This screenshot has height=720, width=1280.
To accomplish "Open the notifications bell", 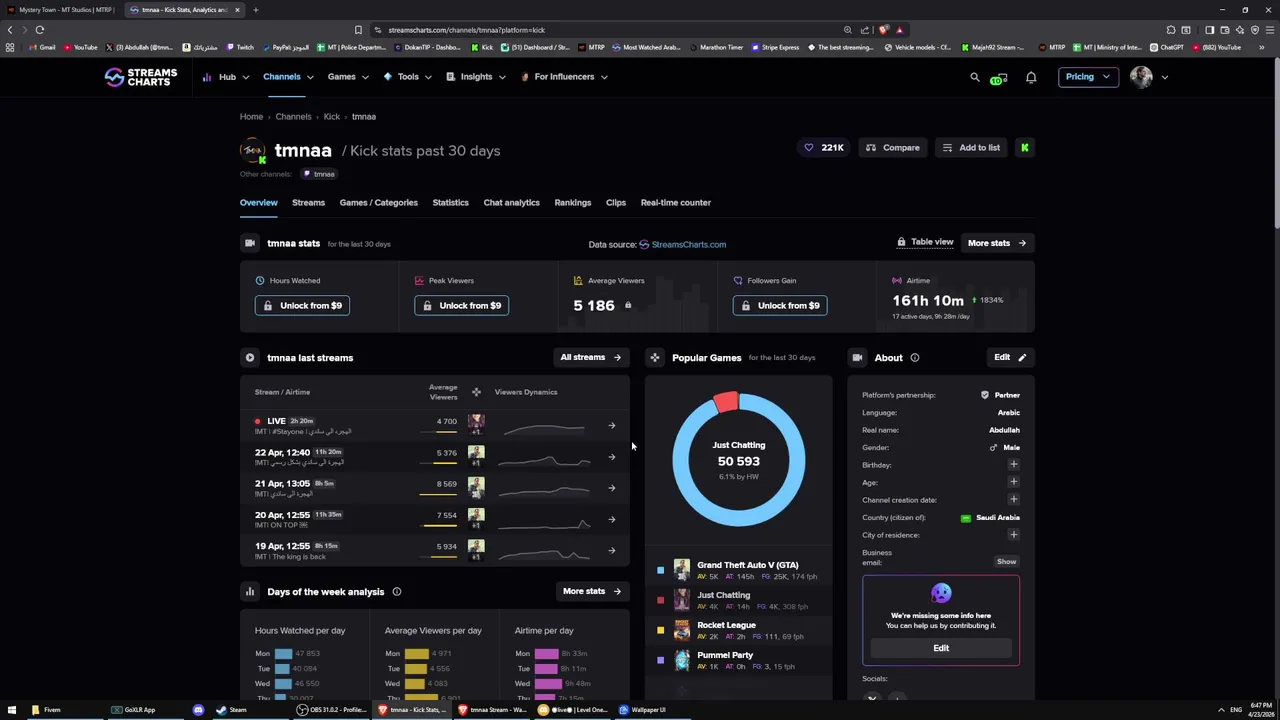I will click(x=1031, y=77).
